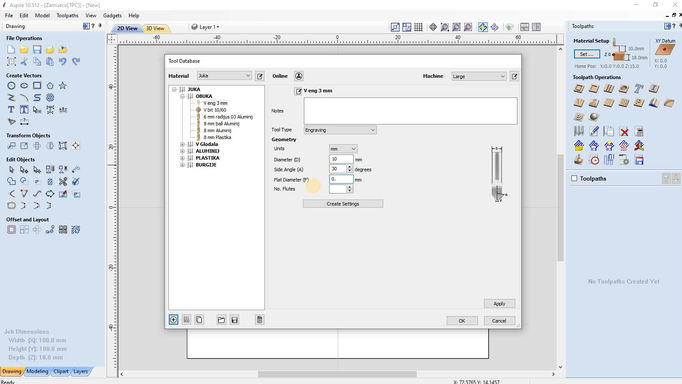Viewport: 682px width, 384px height.
Task: Click the Edit Toolpath pencil icon
Action: pos(594,131)
